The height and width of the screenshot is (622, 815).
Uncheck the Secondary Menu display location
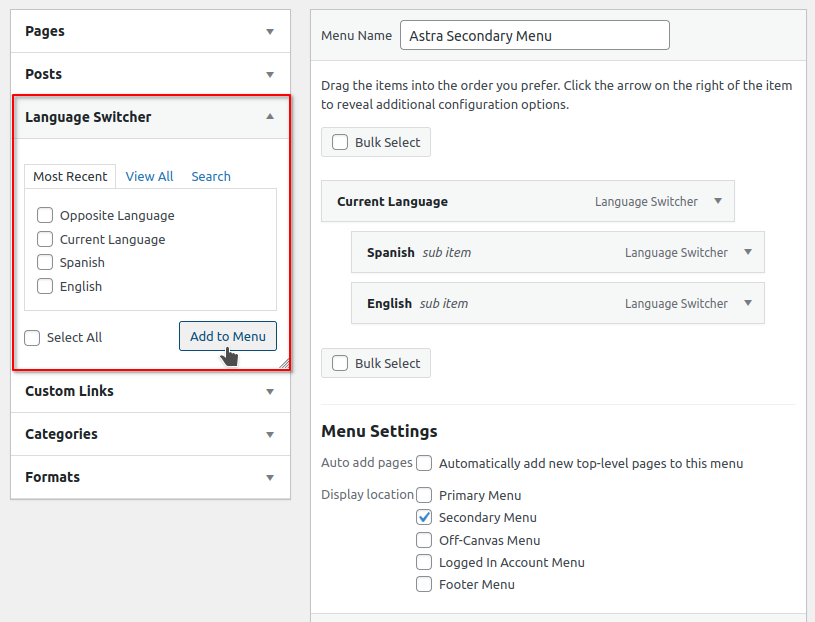tap(423, 517)
